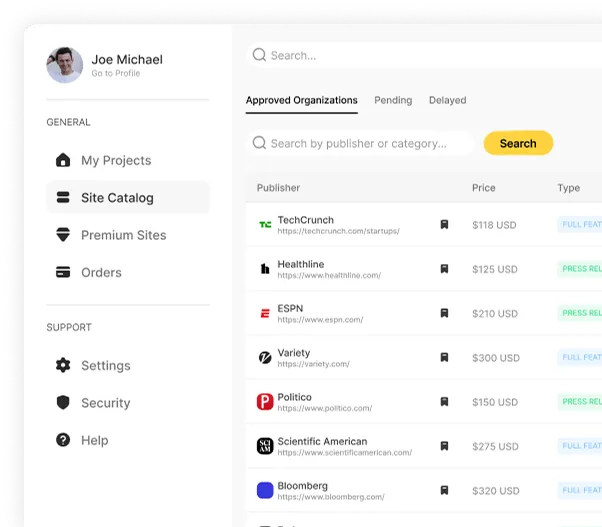602x527 pixels.
Task: Click the Settings gear icon
Action: tap(63, 365)
